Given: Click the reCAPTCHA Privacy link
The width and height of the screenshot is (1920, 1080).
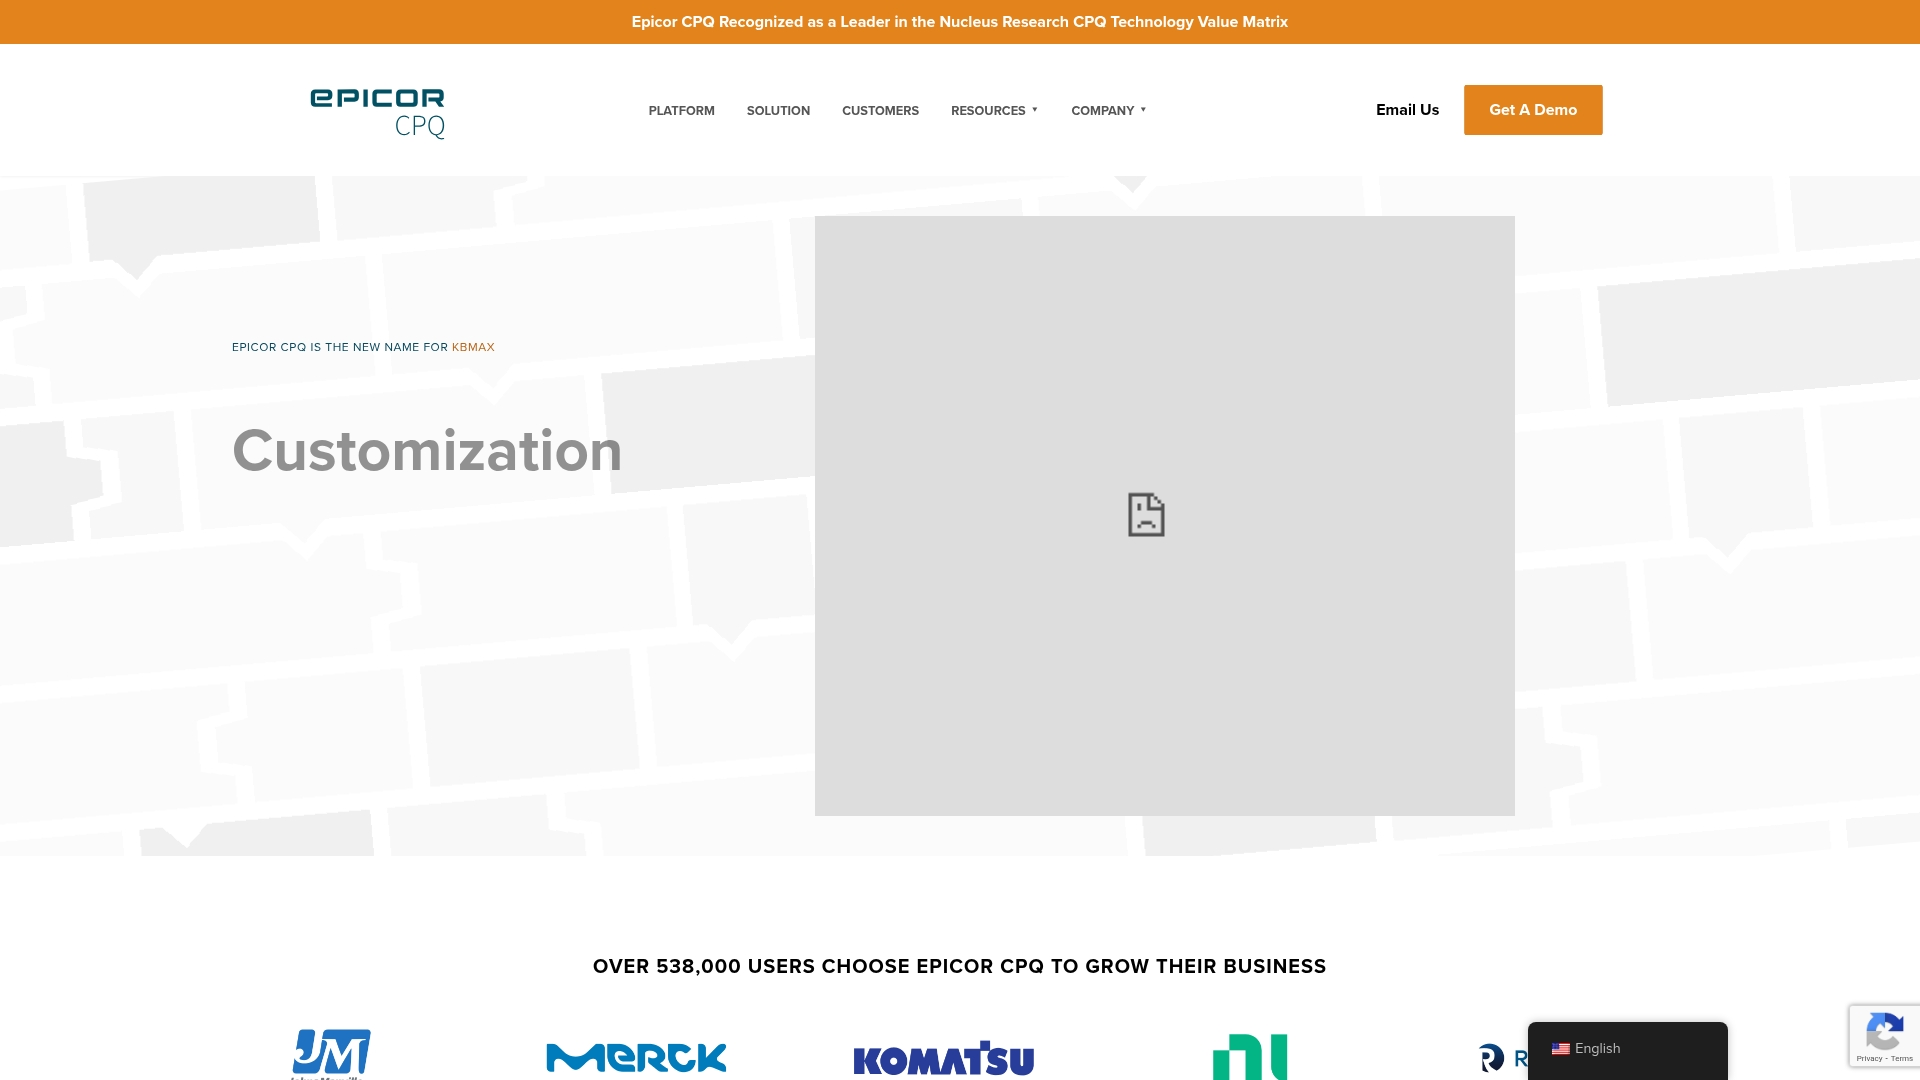Looking at the screenshot, I should click(x=1869, y=1059).
